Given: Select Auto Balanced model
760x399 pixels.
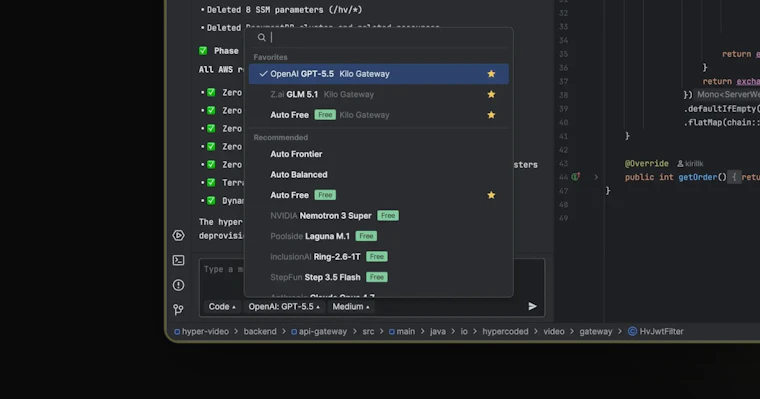Looking at the screenshot, I should pos(379,175).
